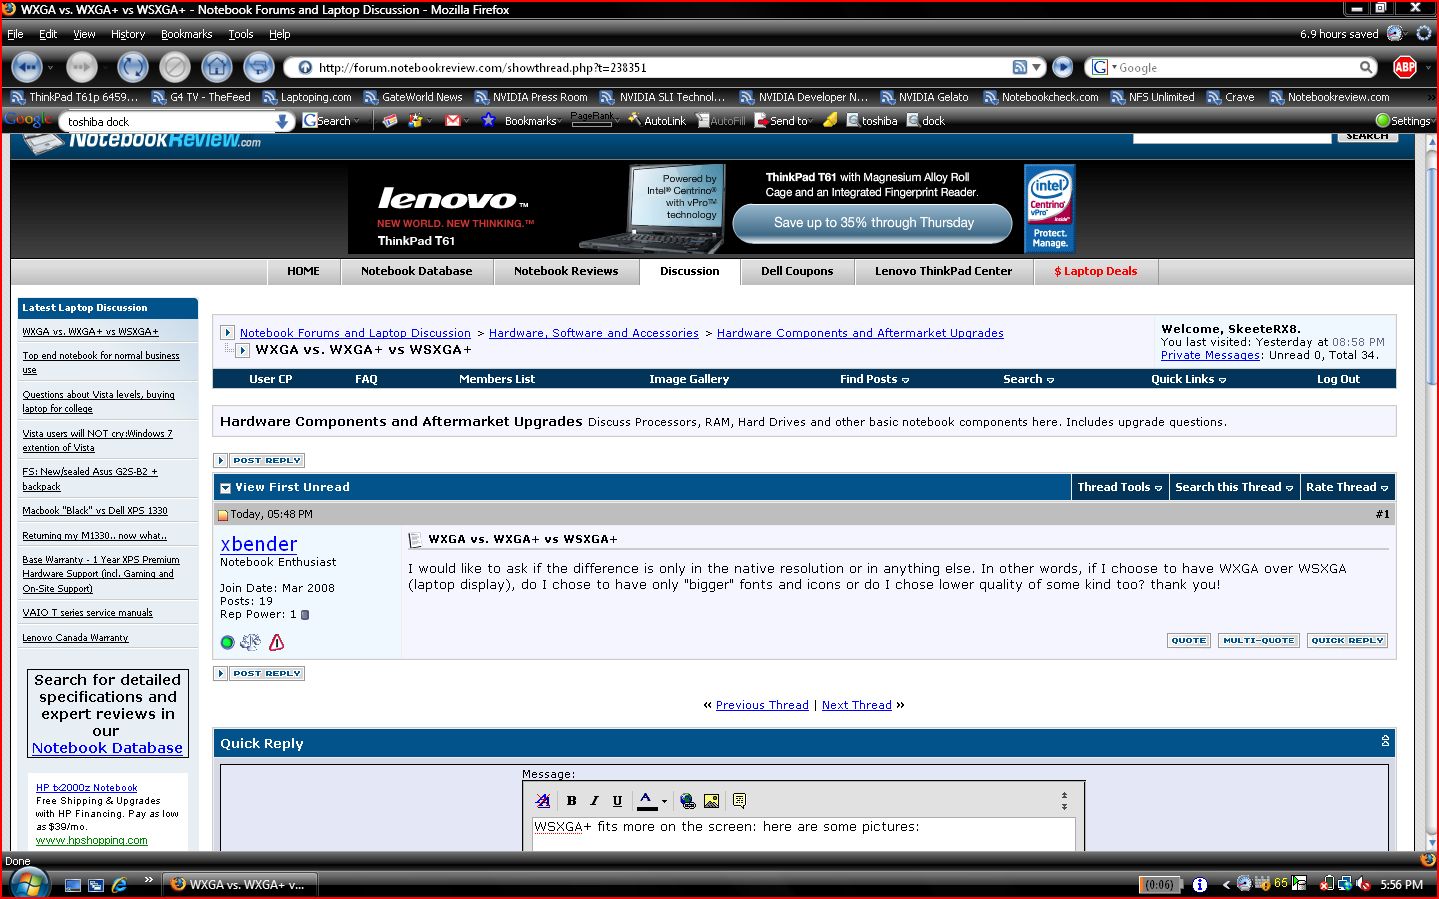Open the Lenovo ThinkPad T61 banner ad
Viewport: 1439px width, 899px height.
point(712,209)
